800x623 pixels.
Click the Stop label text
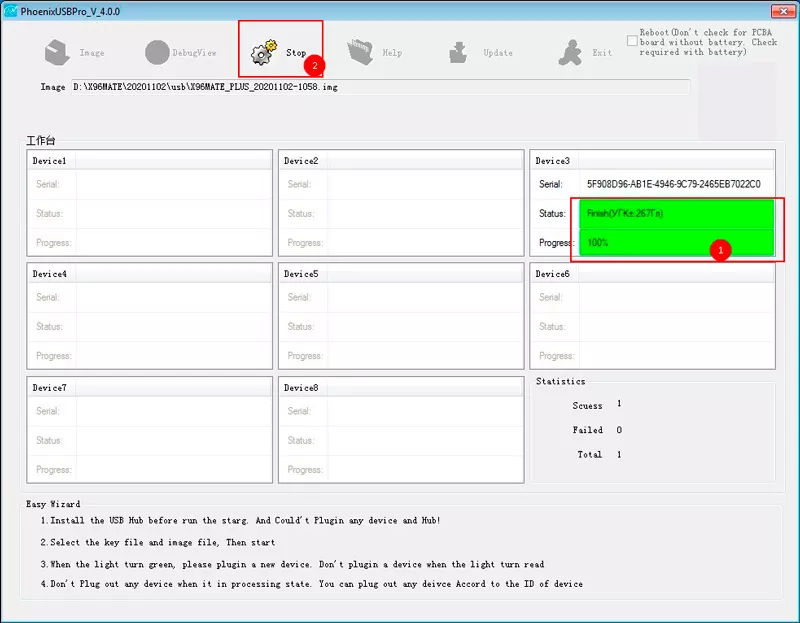(x=296, y=53)
